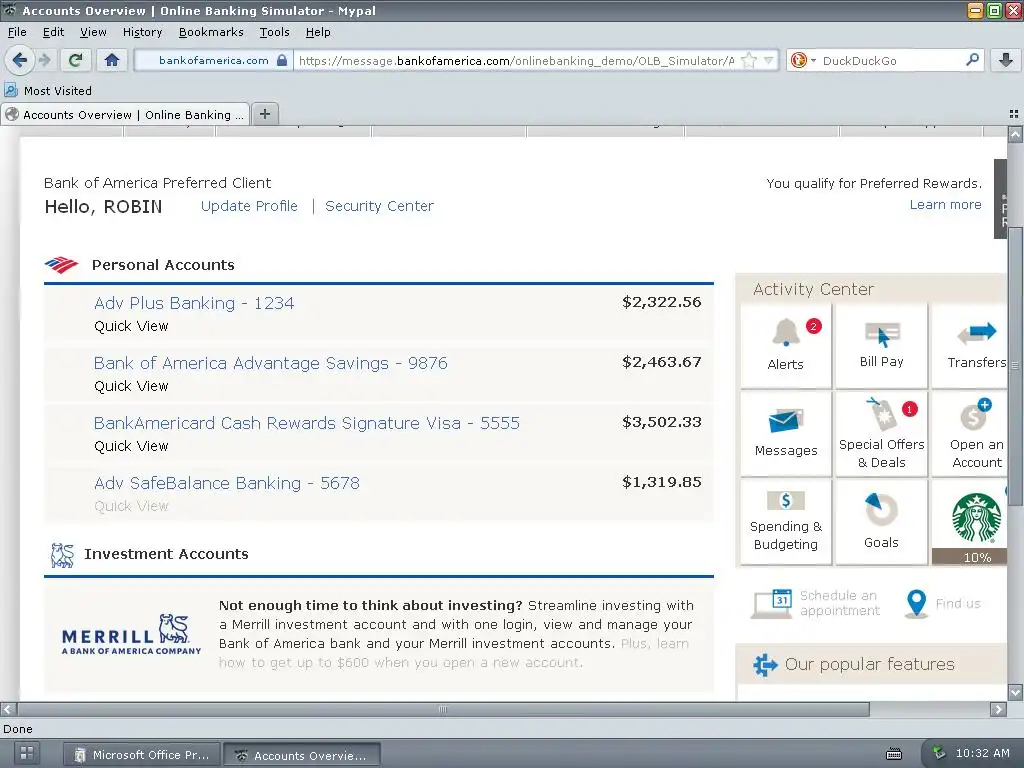Open the Tools menu
The width and height of the screenshot is (1024, 768).
click(x=274, y=32)
